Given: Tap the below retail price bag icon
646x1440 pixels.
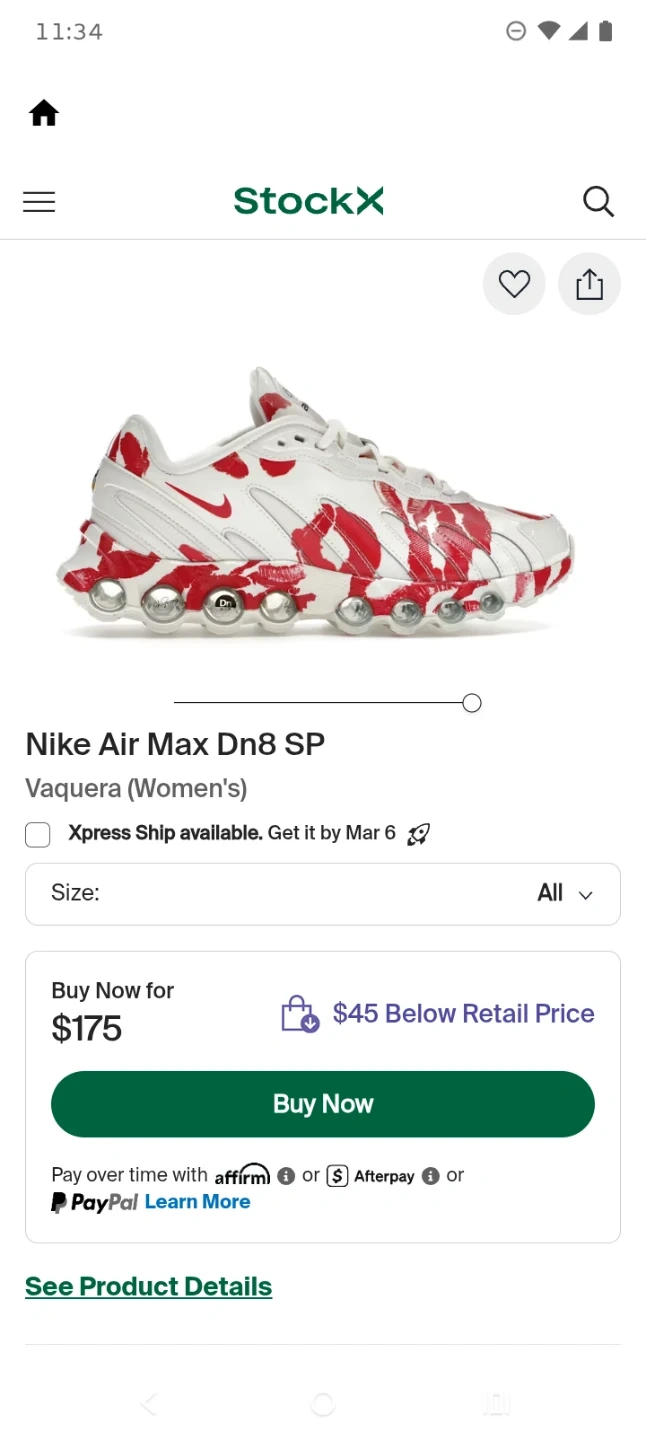Looking at the screenshot, I should 299,1014.
